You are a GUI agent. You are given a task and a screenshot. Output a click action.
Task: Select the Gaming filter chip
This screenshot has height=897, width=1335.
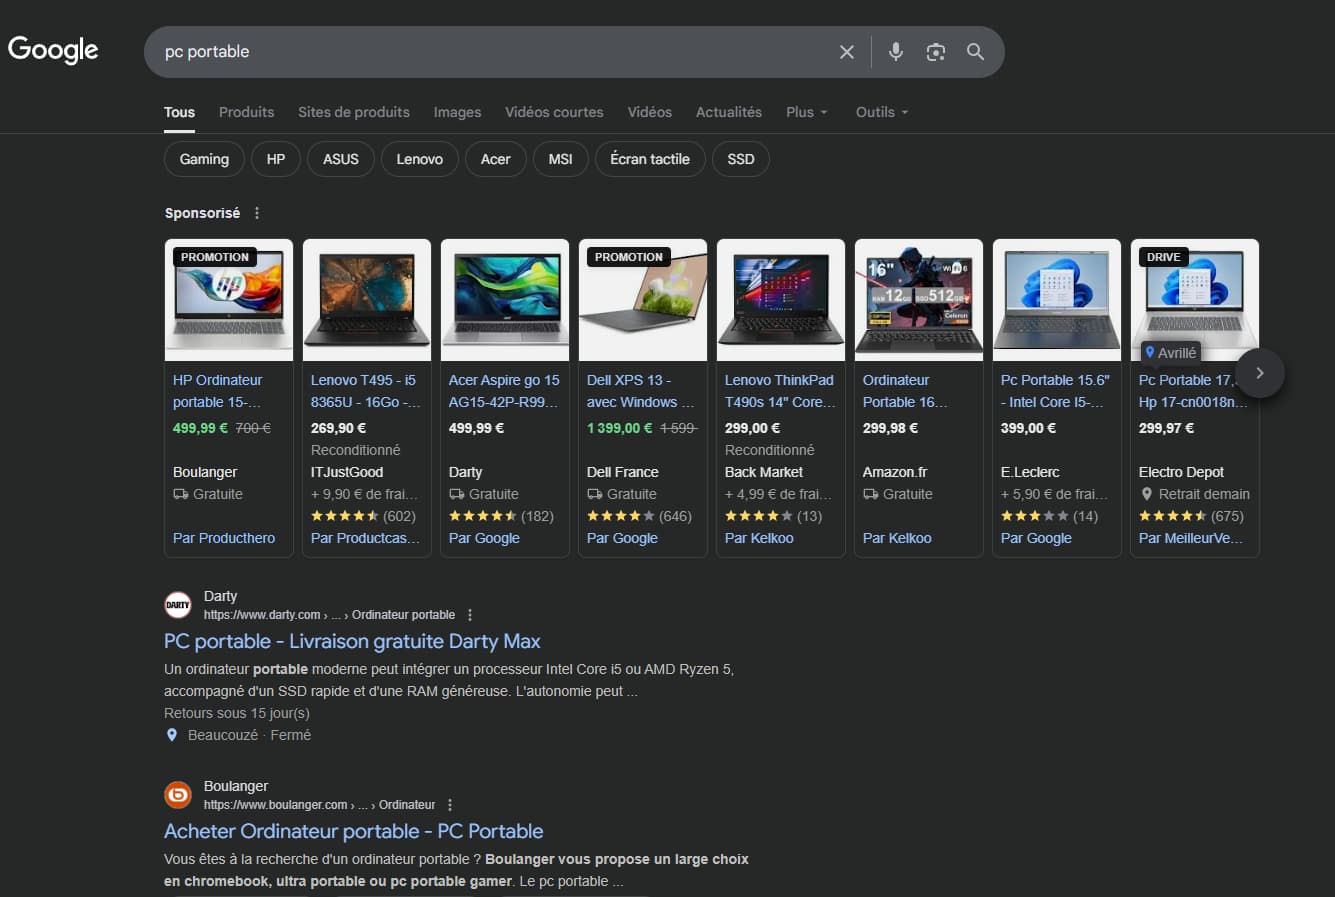[x=203, y=158]
